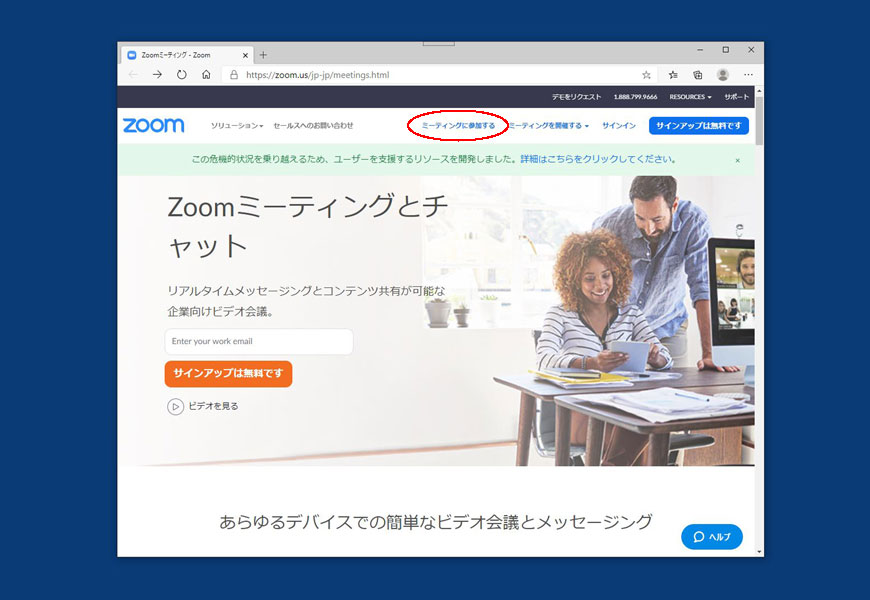Click the scrollbar up arrow
Viewport: 870px width, 600px height.
coord(760,90)
